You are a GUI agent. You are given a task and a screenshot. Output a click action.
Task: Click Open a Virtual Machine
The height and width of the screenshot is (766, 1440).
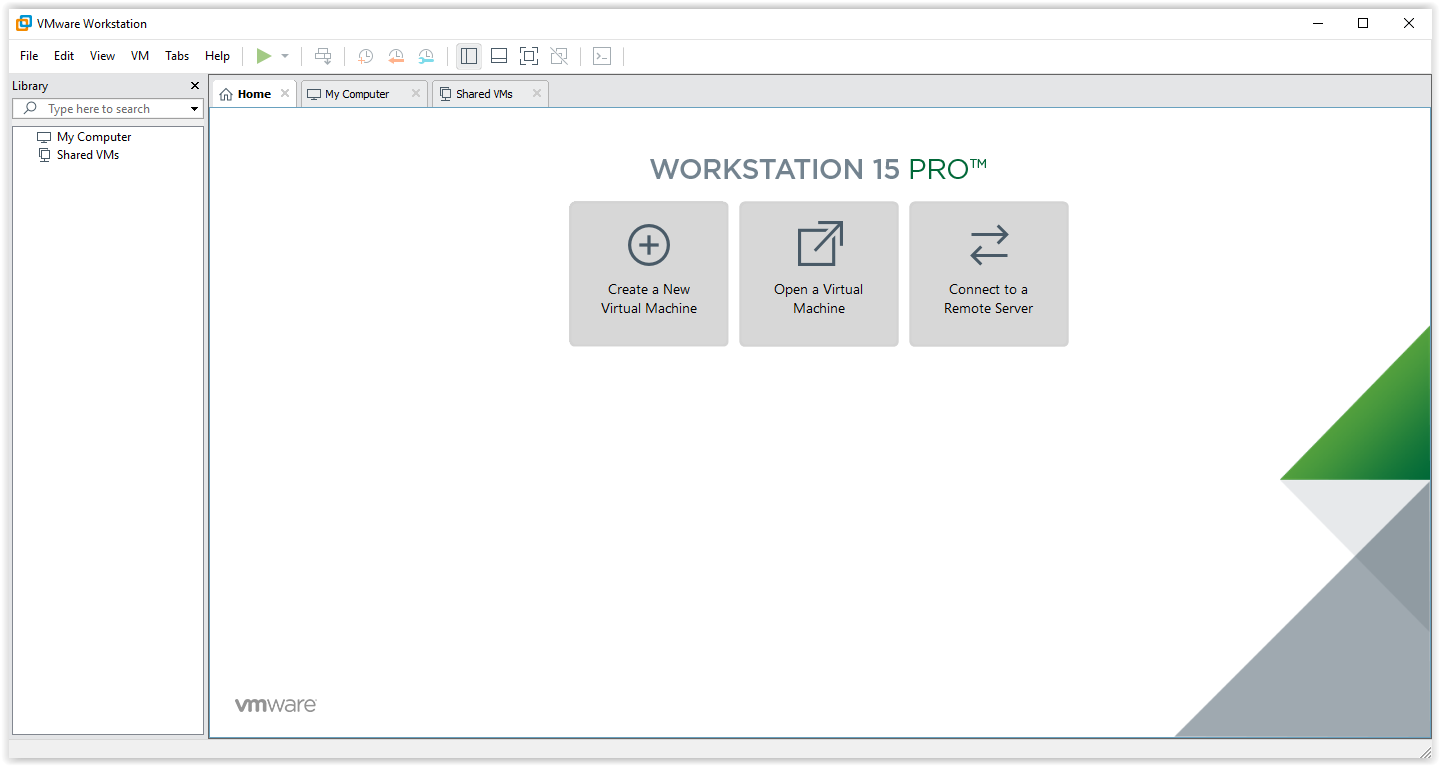pos(819,274)
